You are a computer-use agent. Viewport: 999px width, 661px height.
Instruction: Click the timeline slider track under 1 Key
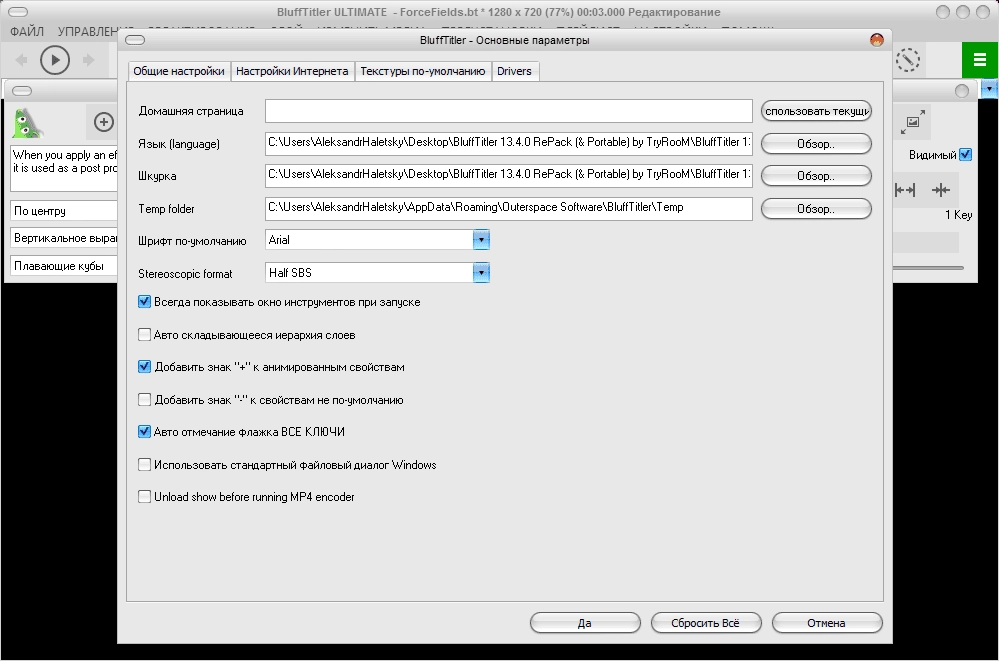[x=928, y=268]
